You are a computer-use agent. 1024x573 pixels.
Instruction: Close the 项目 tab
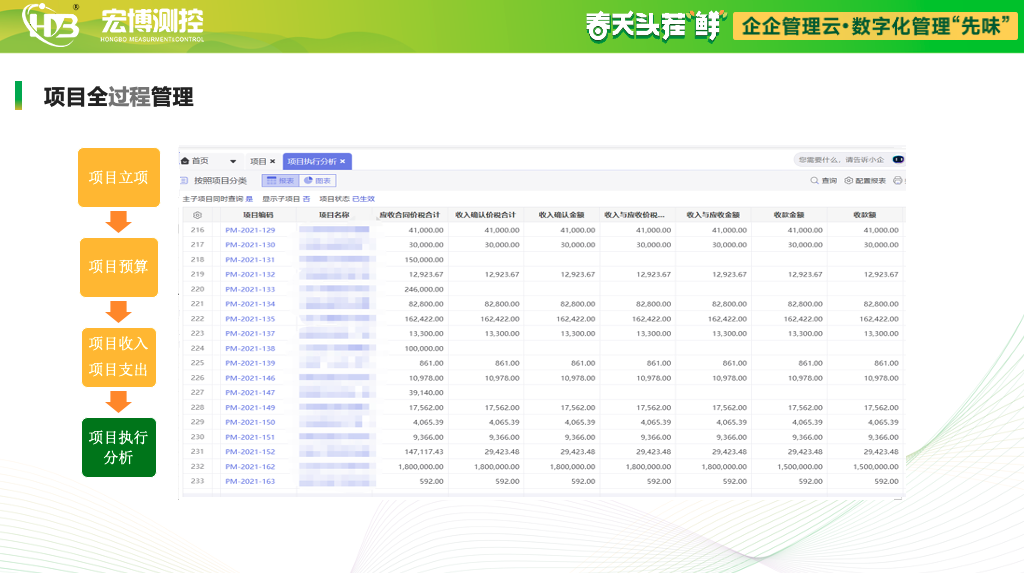tap(272, 161)
